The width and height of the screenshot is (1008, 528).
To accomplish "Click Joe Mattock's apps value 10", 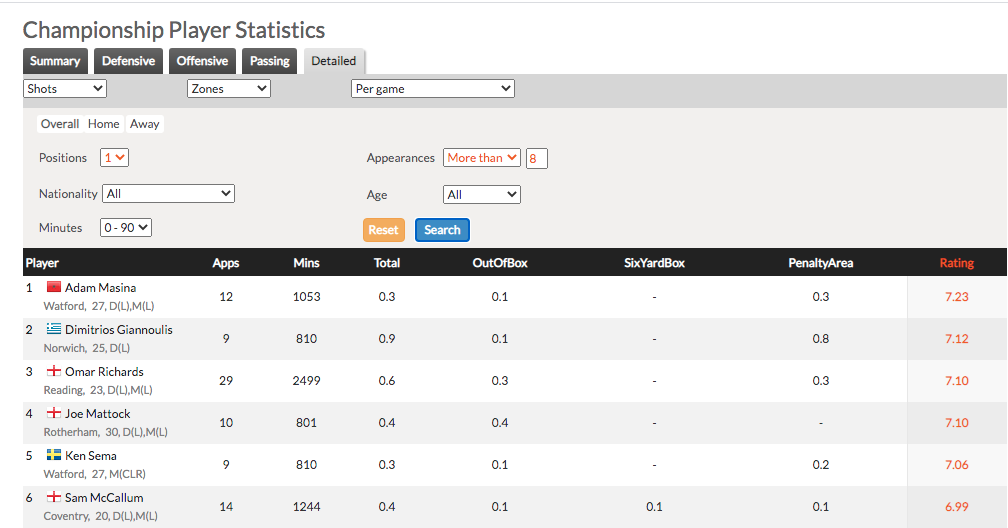I will coord(226,423).
